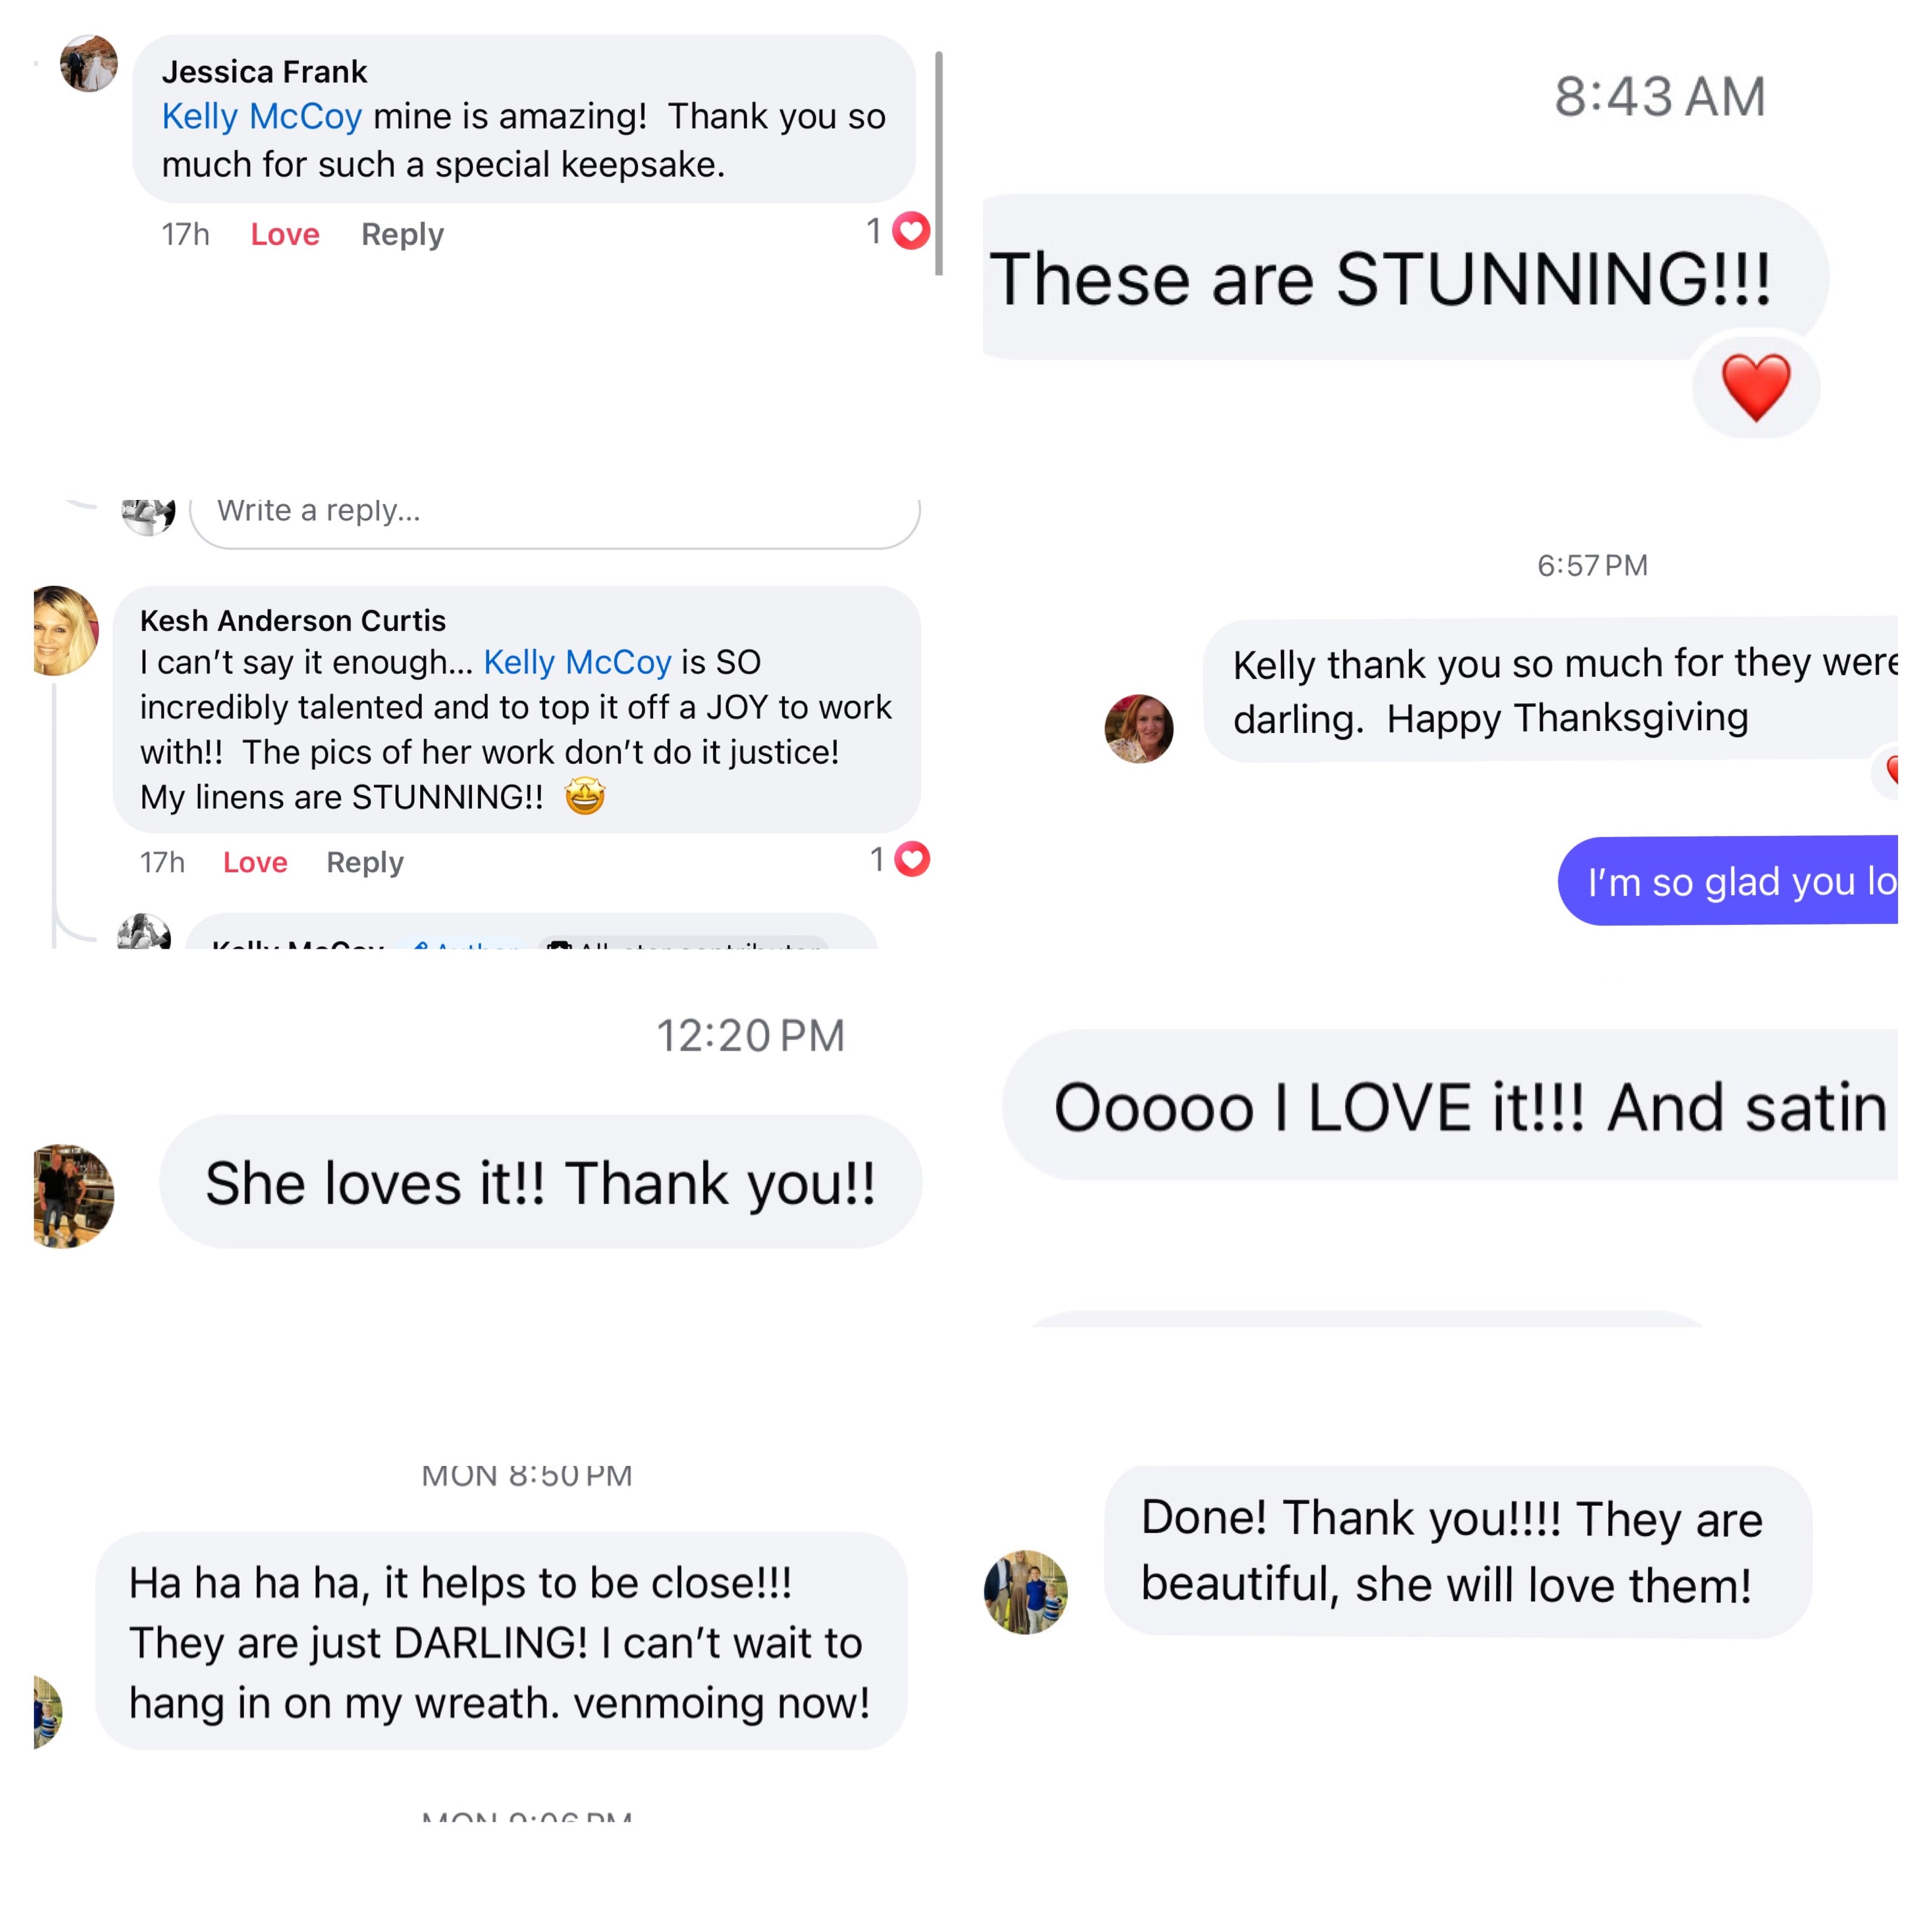1932x1932 pixels.
Task: Open Kelly McCoy mention in Kesh's comment
Action: click(577, 662)
